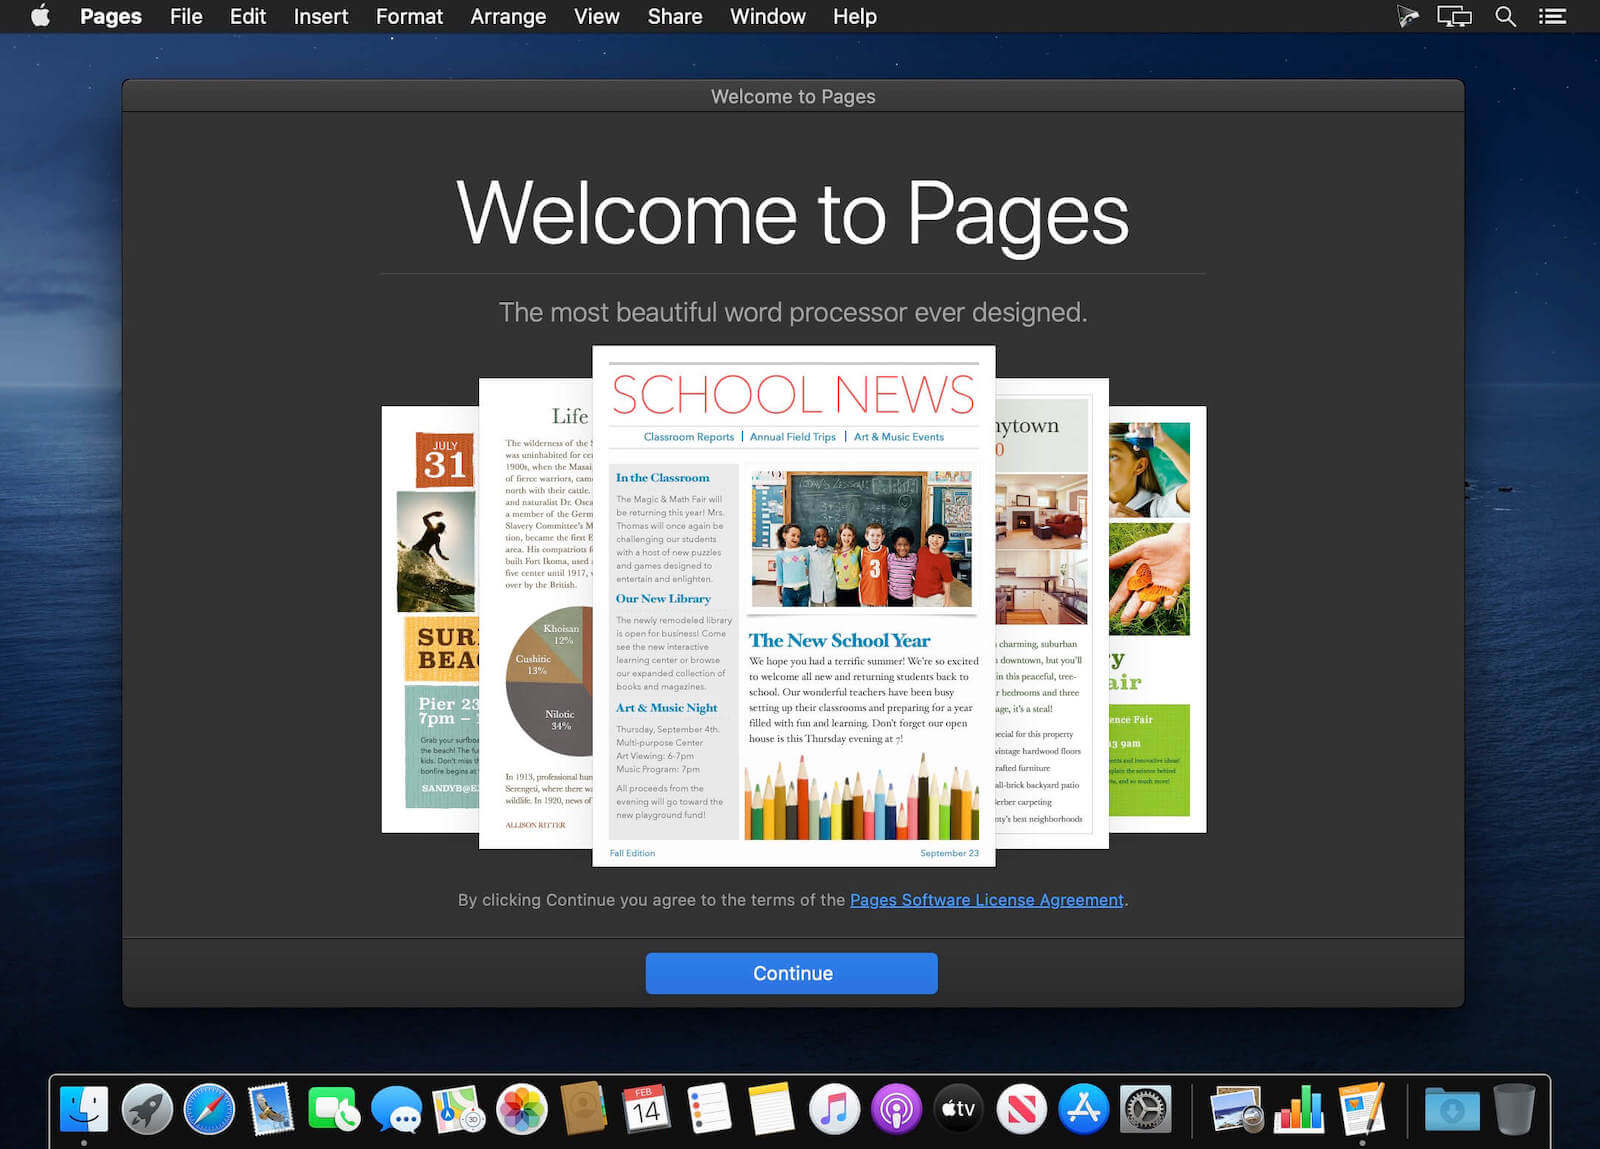Open the File menu
1600x1149 pixels.
coord(186,16)
